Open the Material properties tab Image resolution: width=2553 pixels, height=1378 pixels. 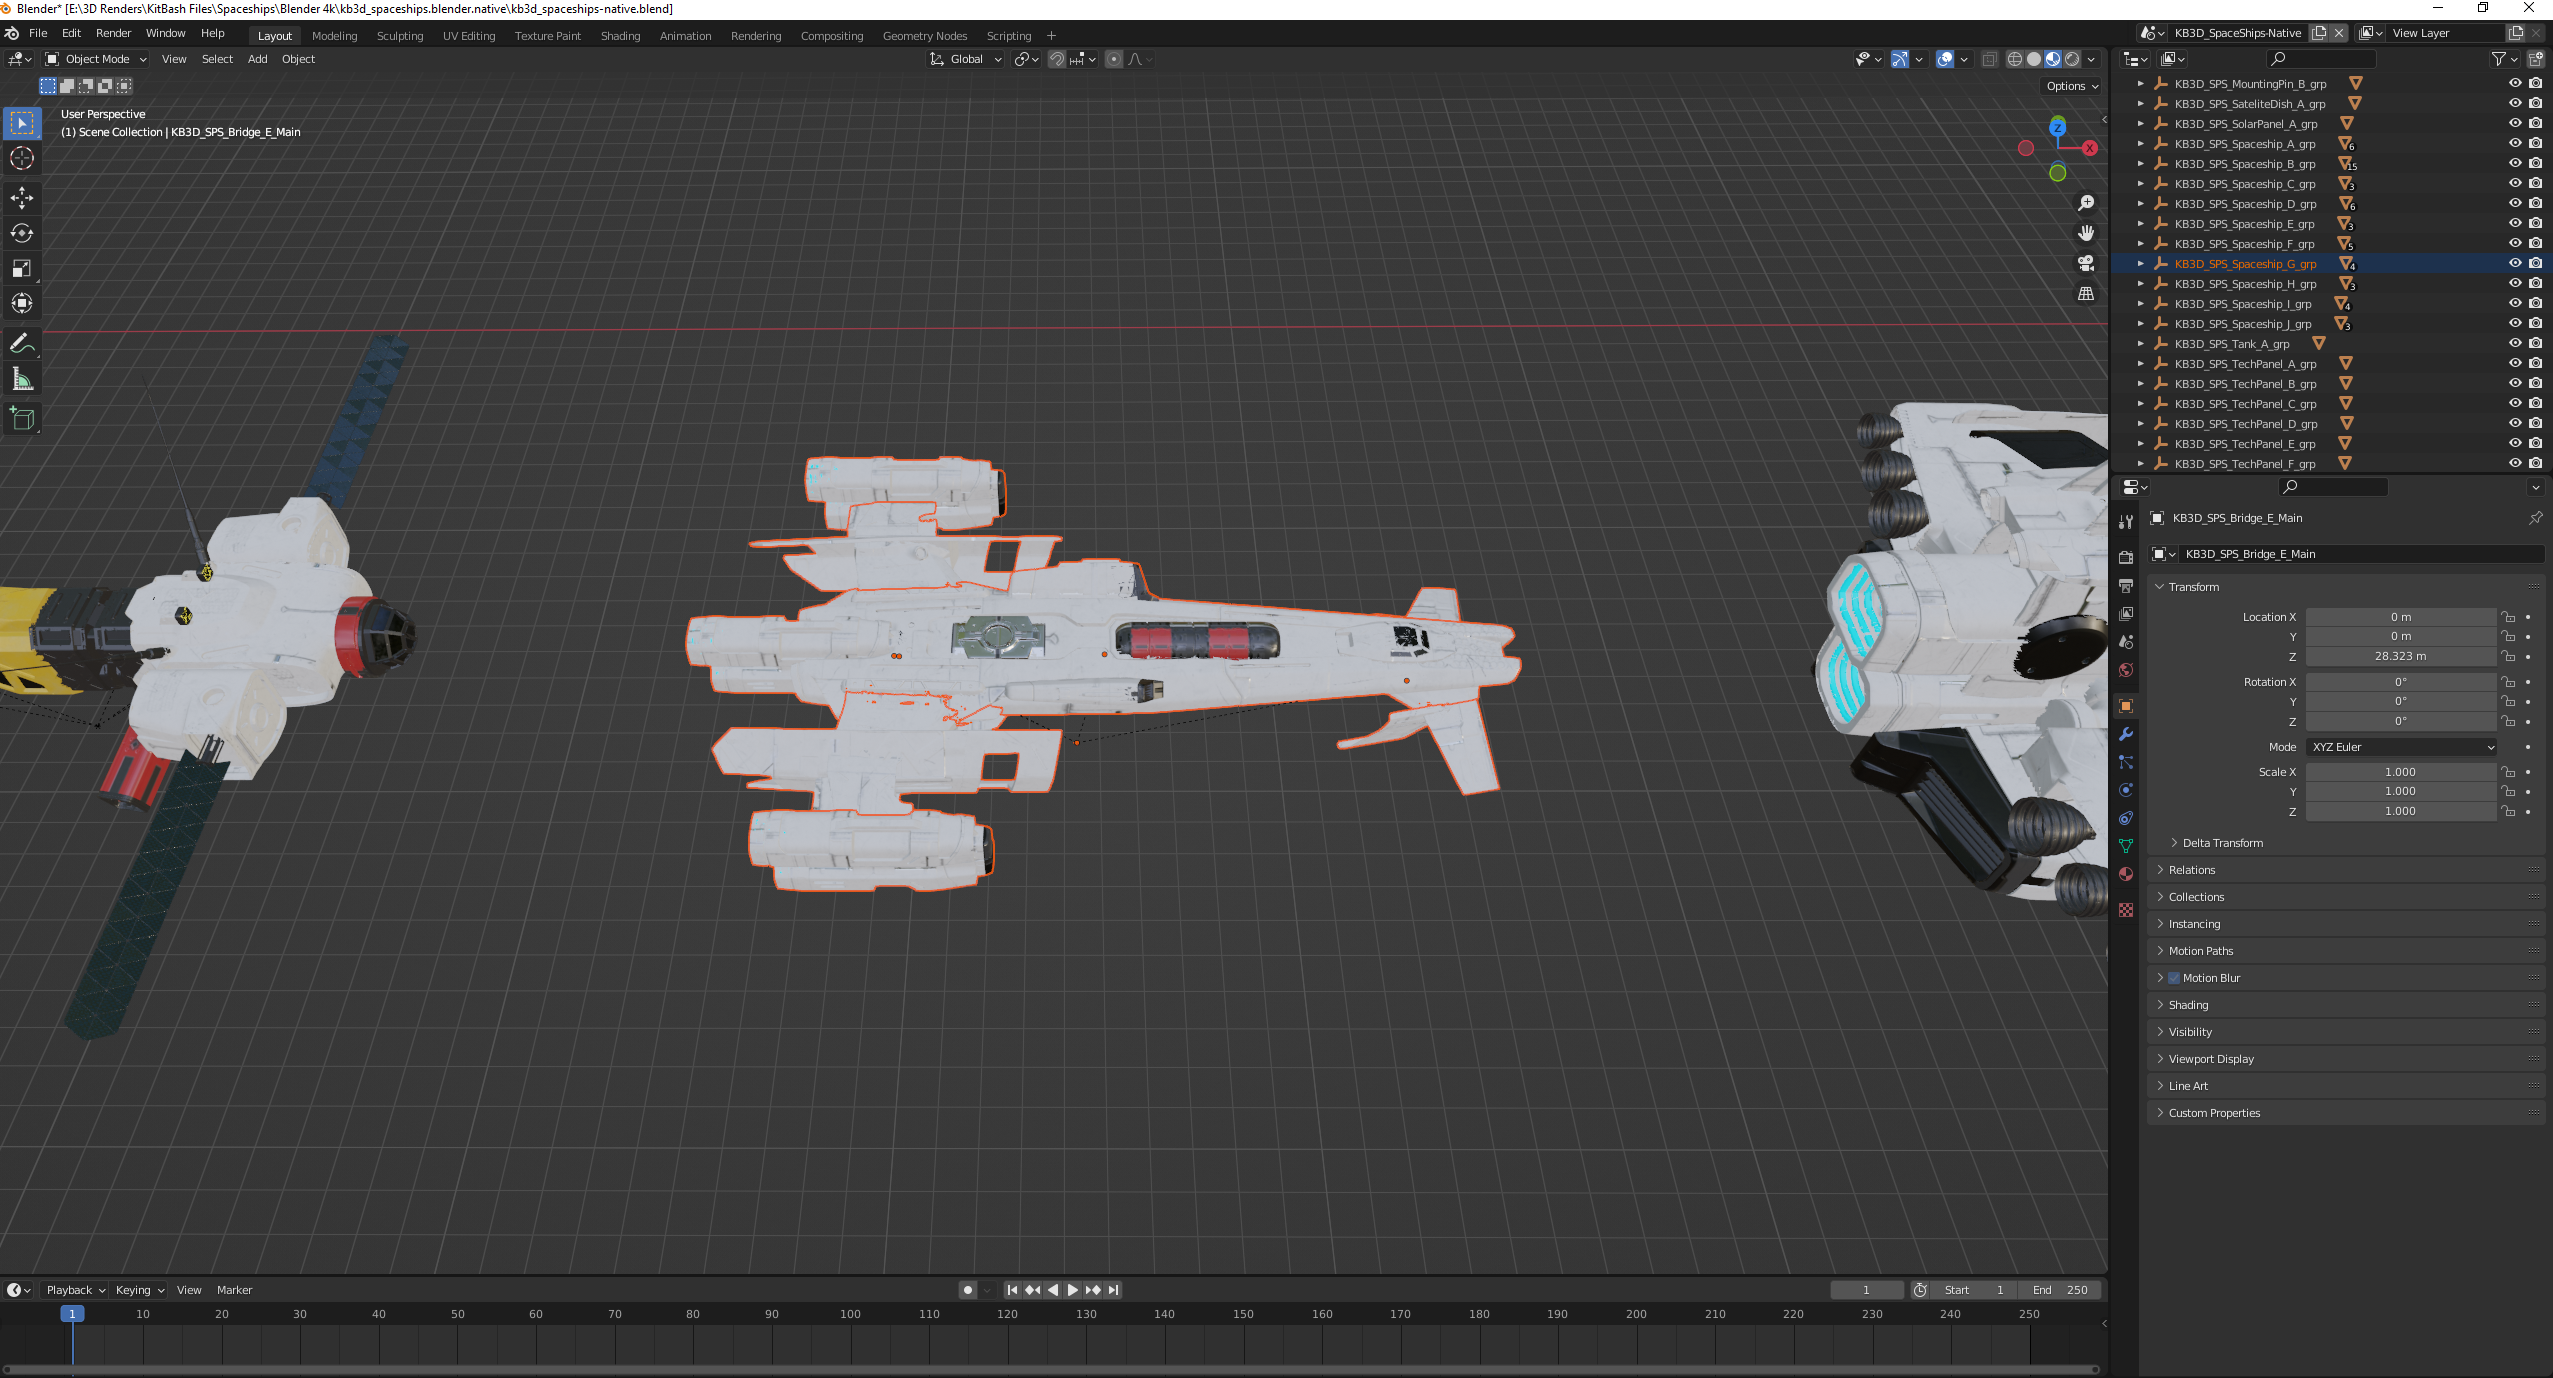2126,874
